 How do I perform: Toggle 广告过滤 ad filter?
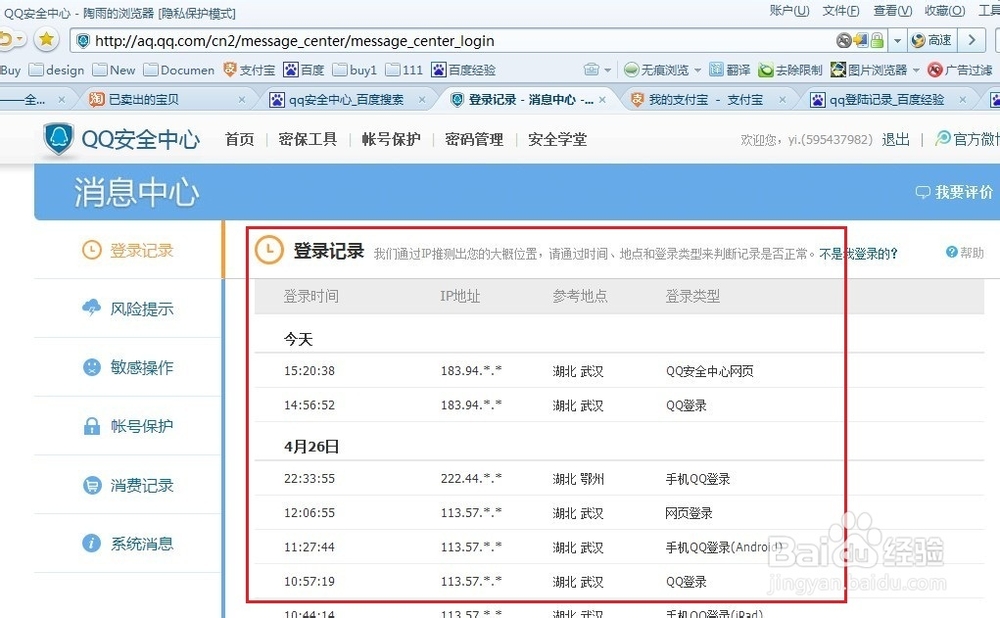(960, 70)
